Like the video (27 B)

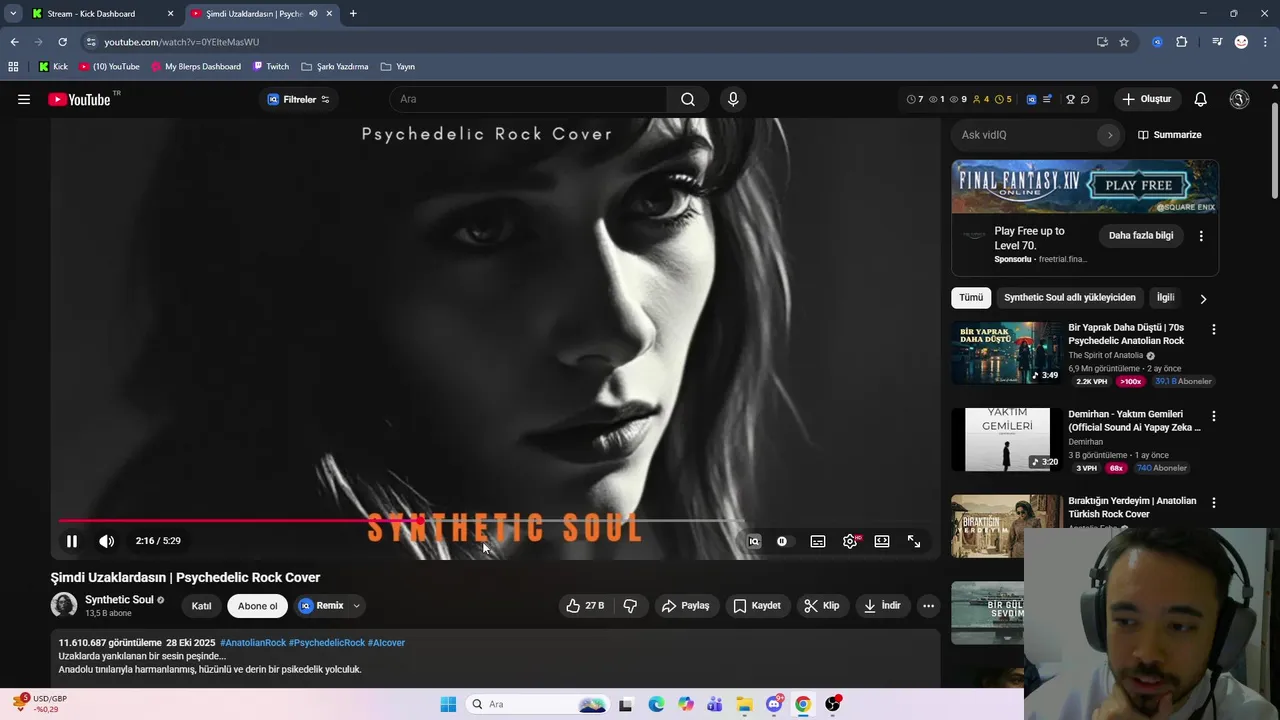coord(585,605)
